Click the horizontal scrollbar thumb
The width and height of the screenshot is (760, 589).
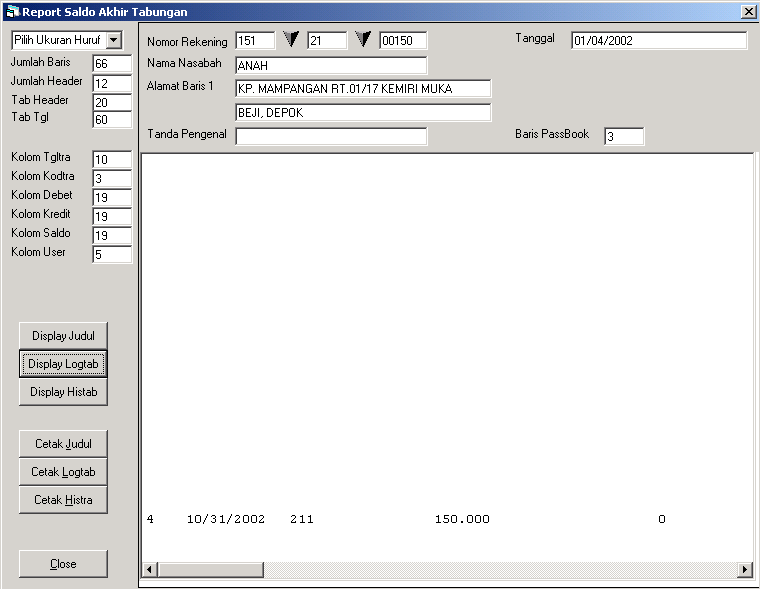[210, 570]
